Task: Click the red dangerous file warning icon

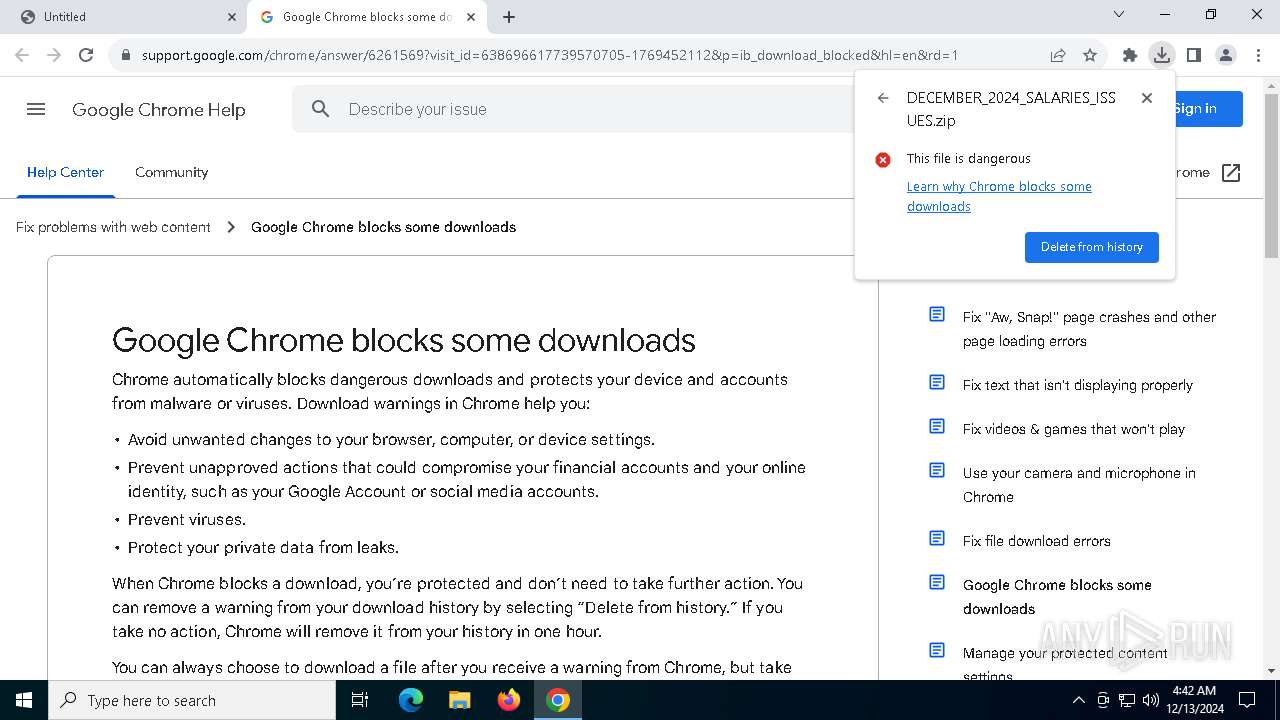Action: pyautogui.click(x=883, y=159)
